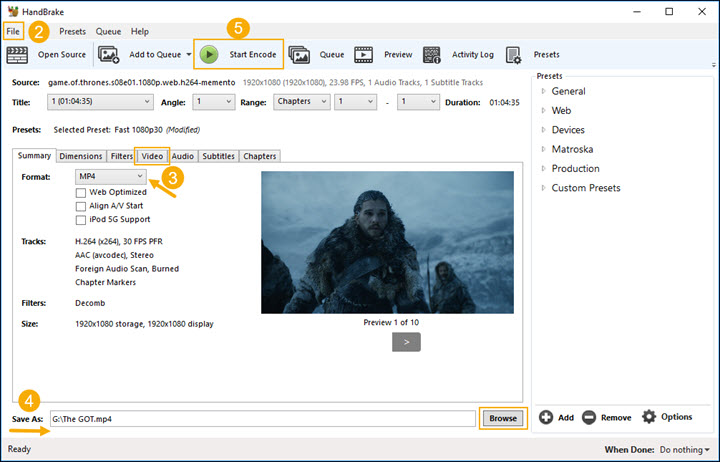Toggle the Align A/V Start checkbox
Screen dimensions: 720x462
(81, 205)
